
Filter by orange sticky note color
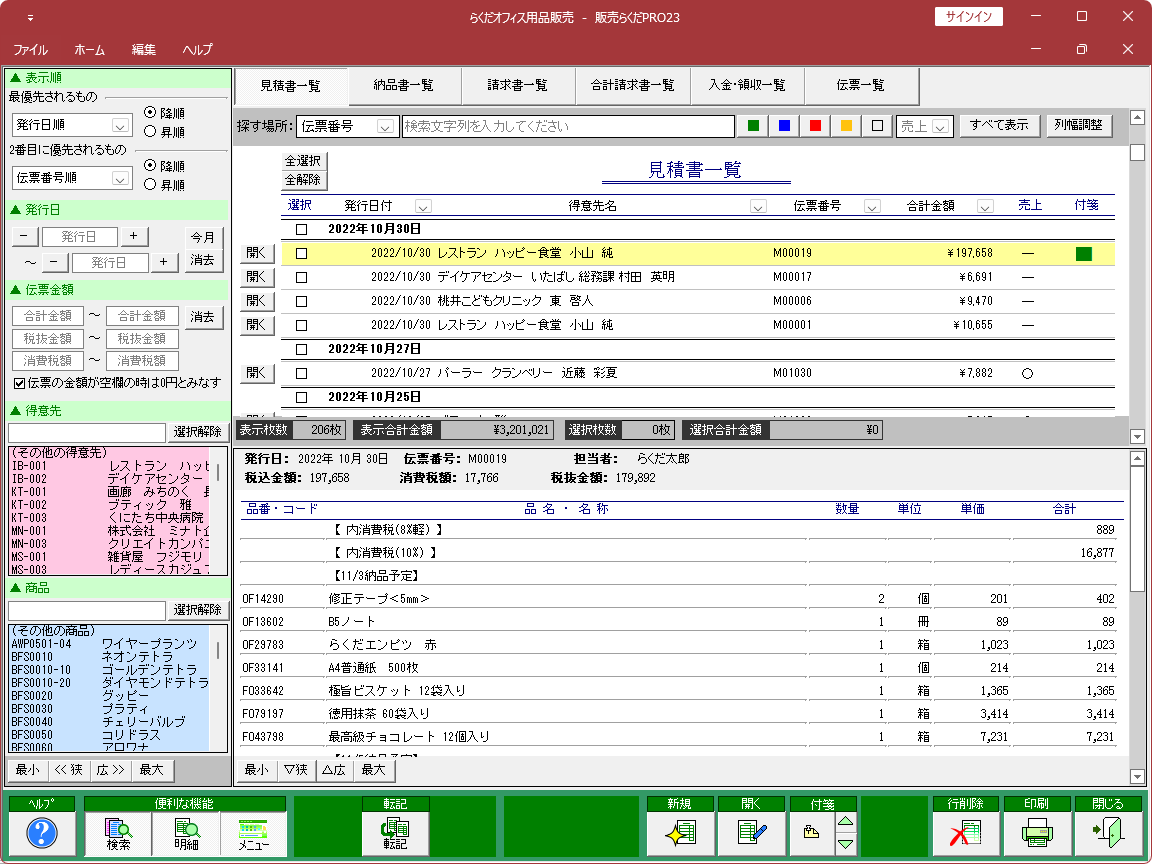click(846, 126)
